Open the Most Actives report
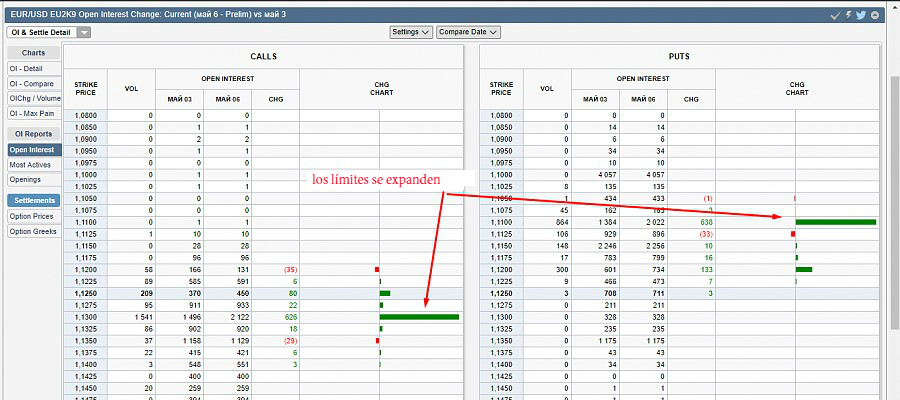 tap(33, 165)
